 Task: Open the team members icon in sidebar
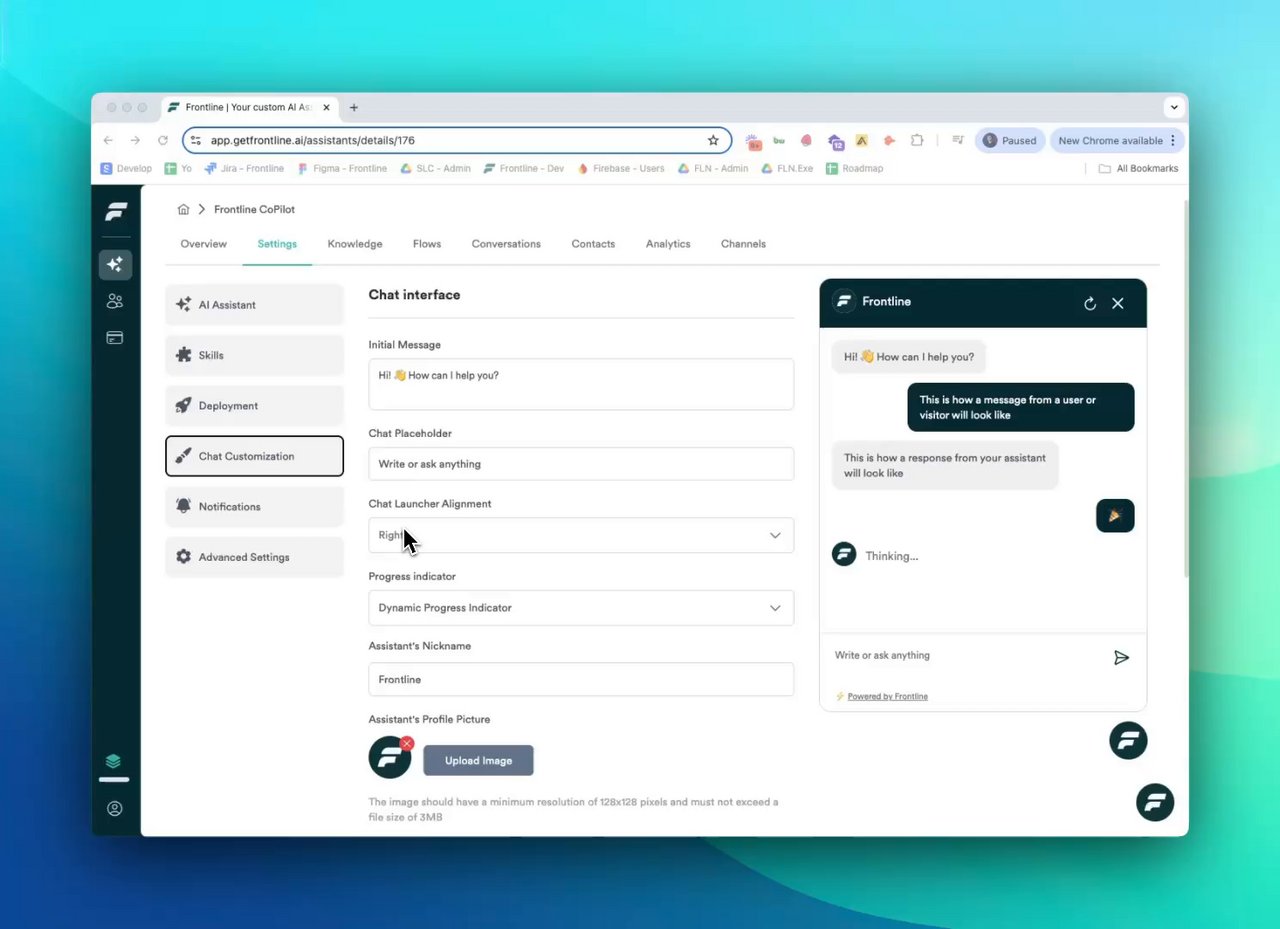point(115,301)
